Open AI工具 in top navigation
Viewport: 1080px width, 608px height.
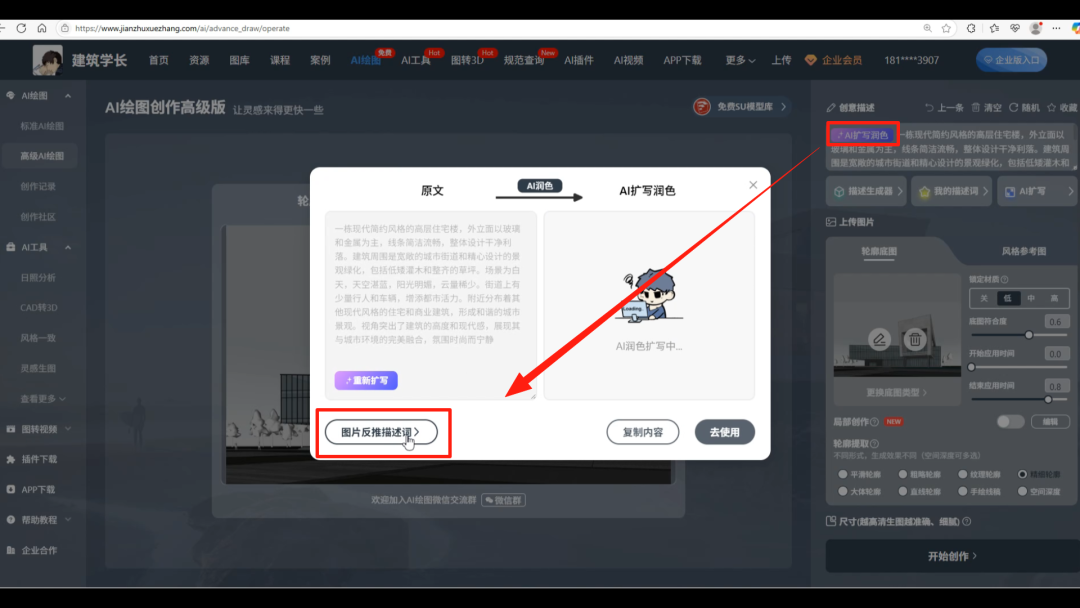pyautogui.click(x=416, y=61)
